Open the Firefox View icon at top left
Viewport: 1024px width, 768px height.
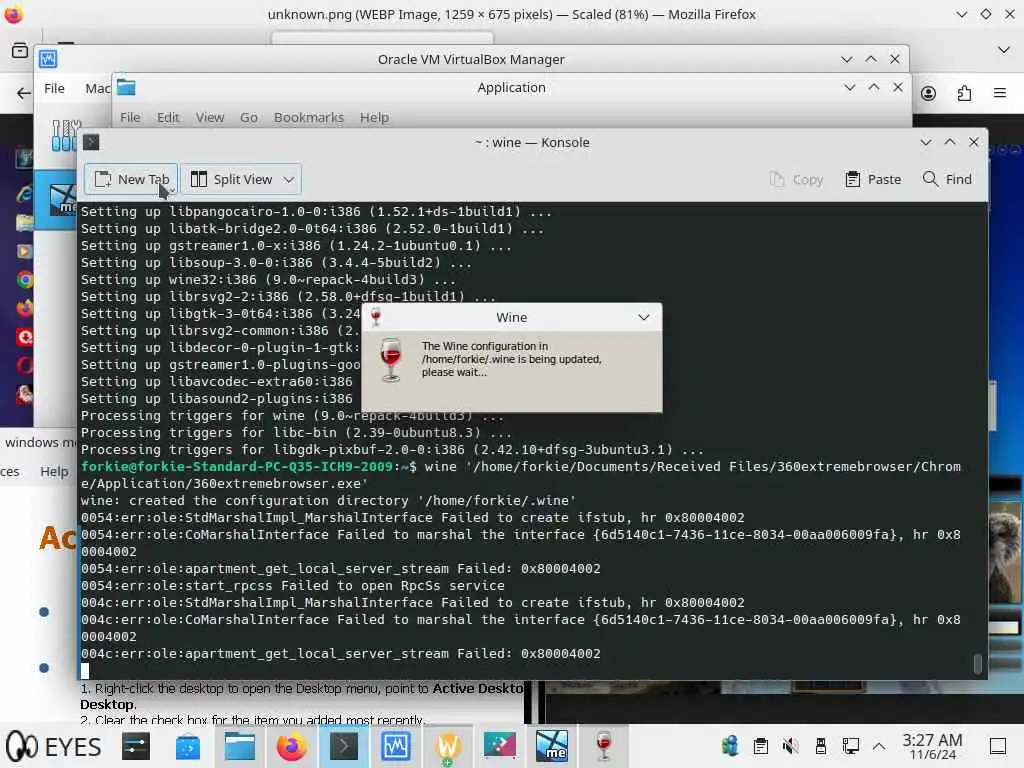[20, 50]
